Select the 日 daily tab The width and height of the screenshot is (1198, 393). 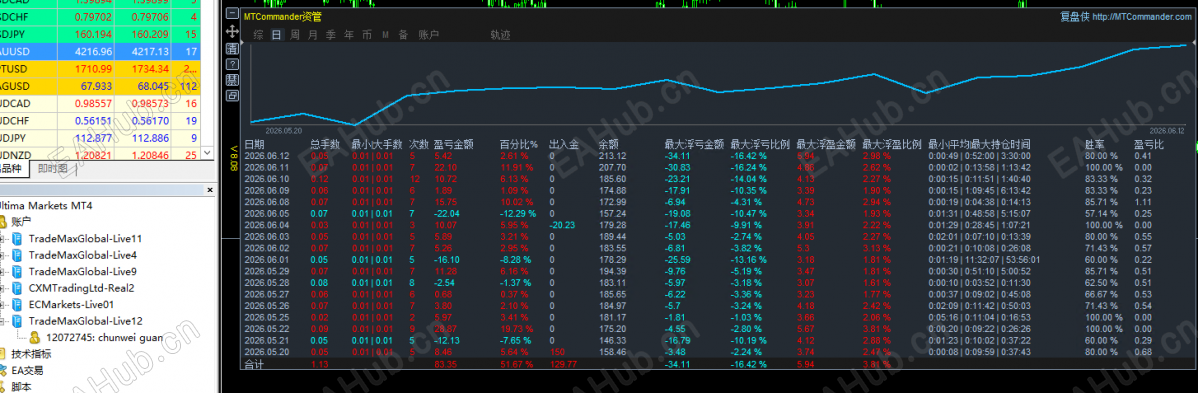point(277,35)
